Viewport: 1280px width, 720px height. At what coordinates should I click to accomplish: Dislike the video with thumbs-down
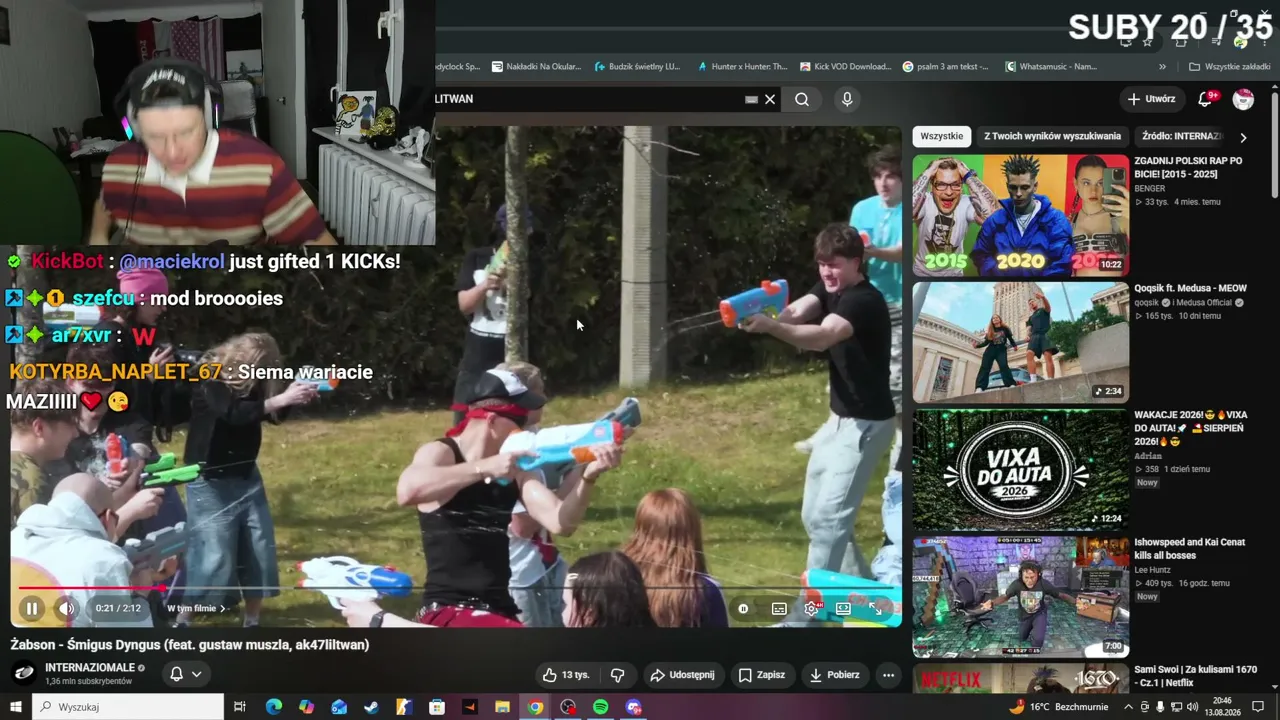click(617, 675)
